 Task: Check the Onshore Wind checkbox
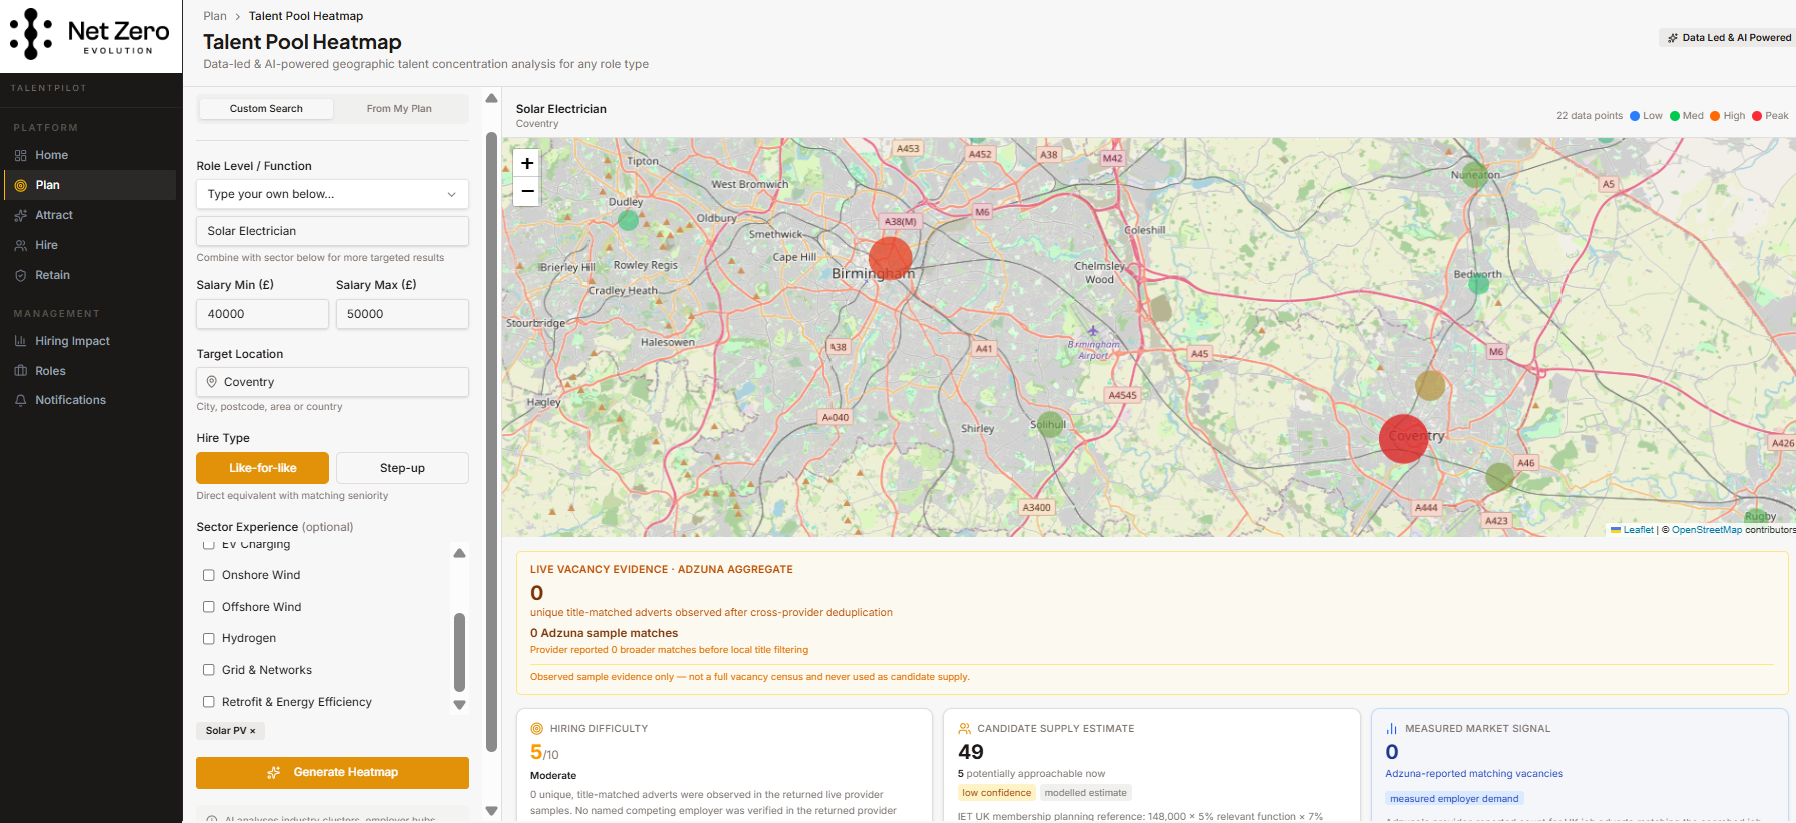(209, 575)
